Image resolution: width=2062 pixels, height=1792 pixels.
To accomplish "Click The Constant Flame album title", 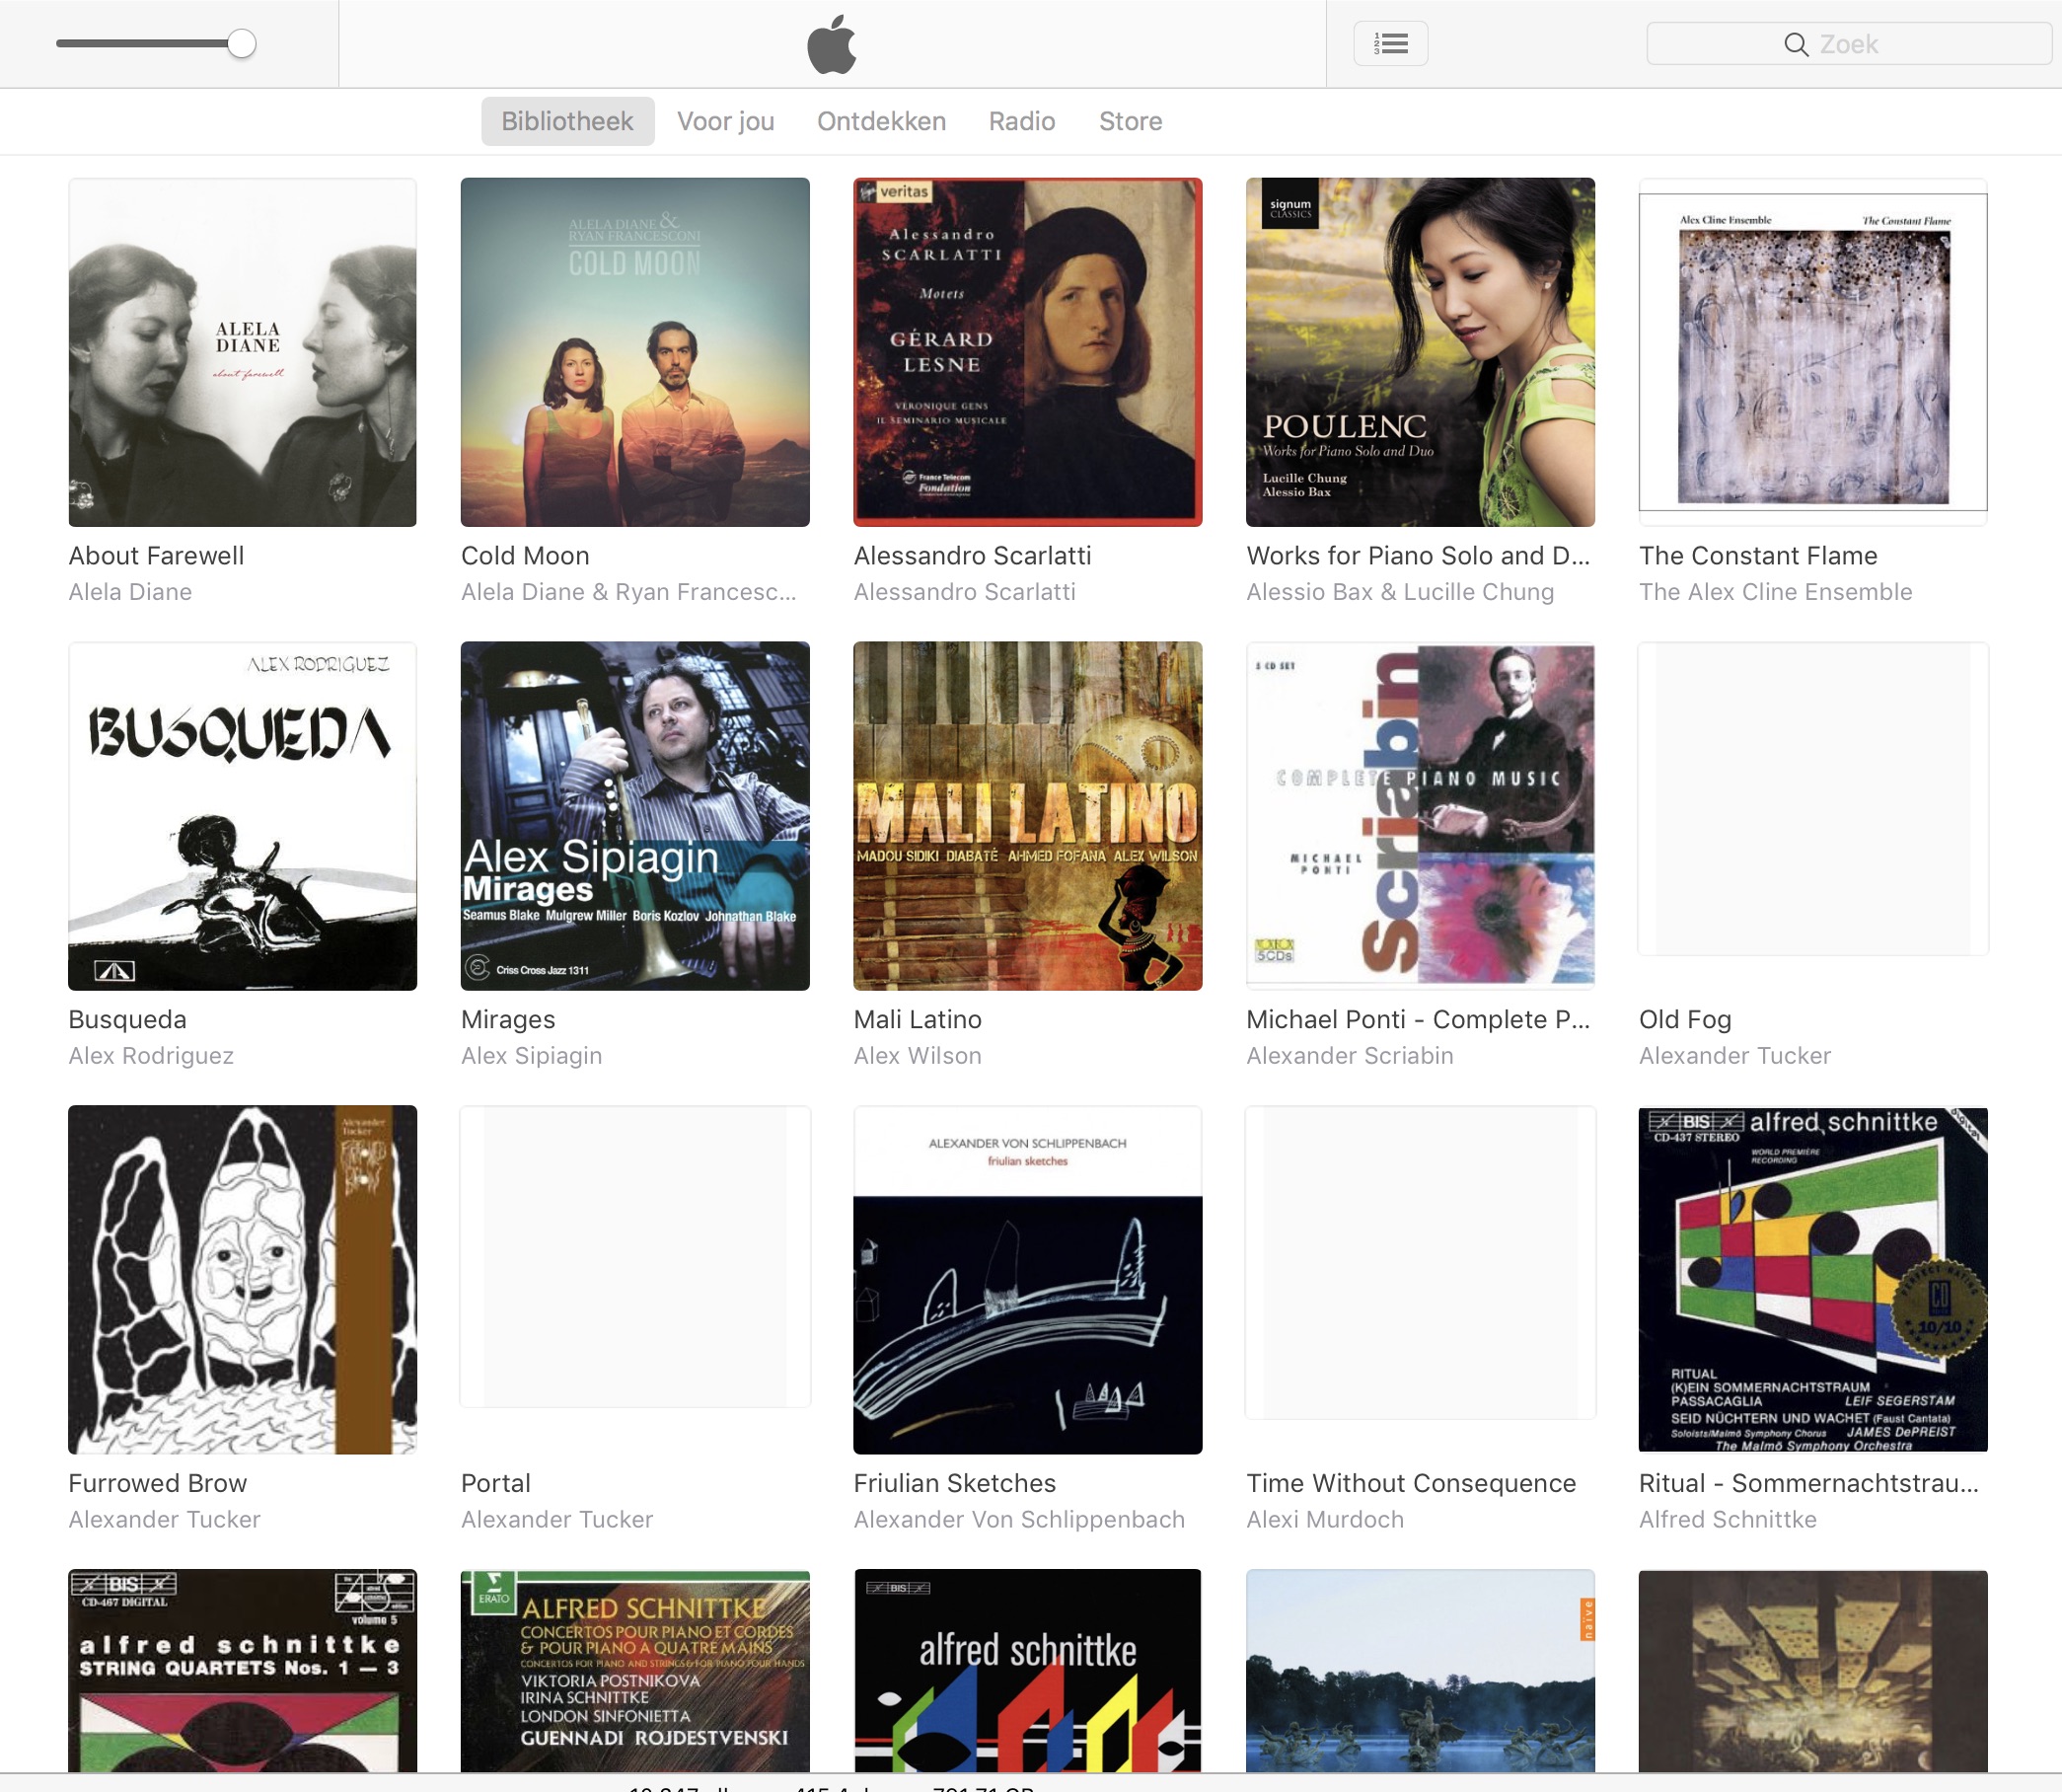I will (1757, 555).
